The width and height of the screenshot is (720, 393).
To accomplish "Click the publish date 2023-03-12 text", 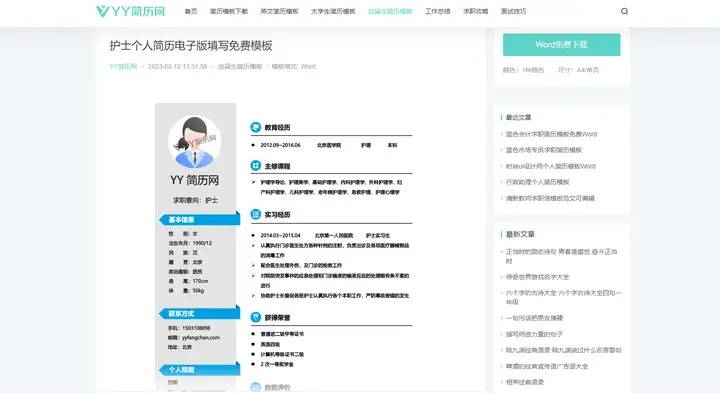I will click(x=177, y=67).
